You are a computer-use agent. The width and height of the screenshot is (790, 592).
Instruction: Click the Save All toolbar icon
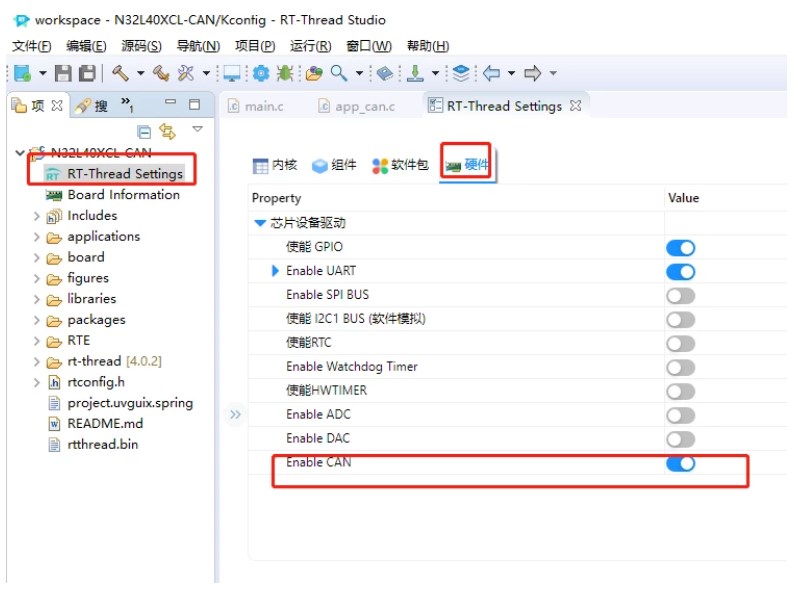point(87,74)
